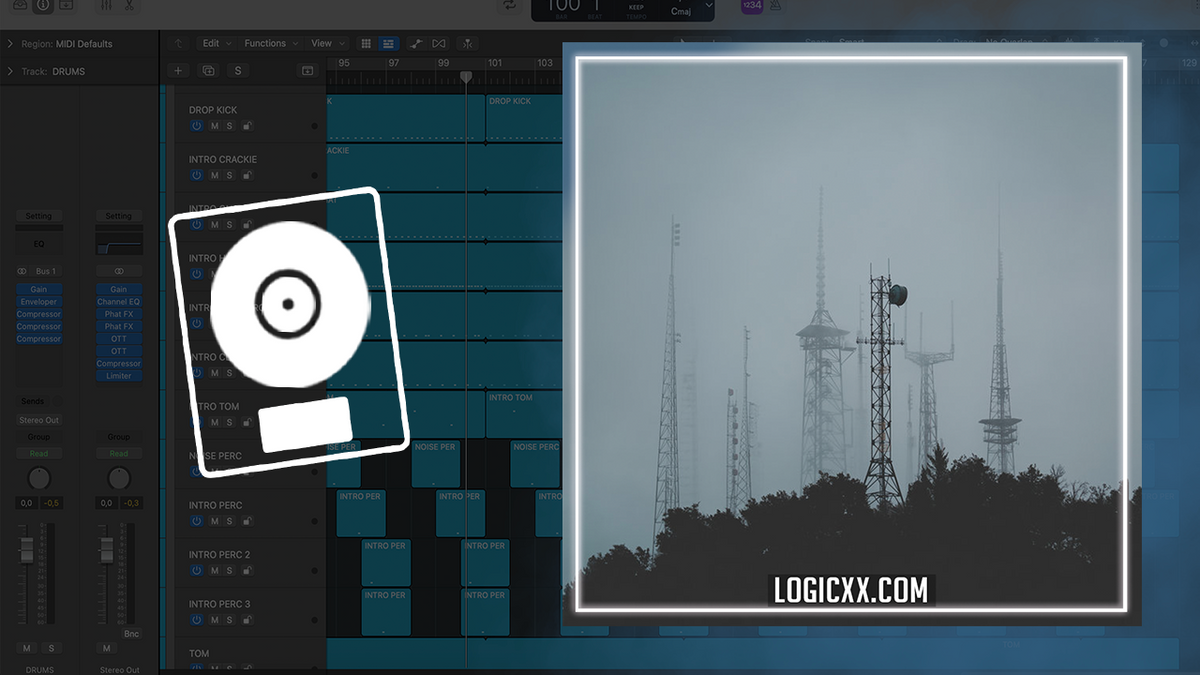This screenshot has height=675, width=1200.
Task: Click the catch playhead arrow icon
Action: [x=178, y=43]
